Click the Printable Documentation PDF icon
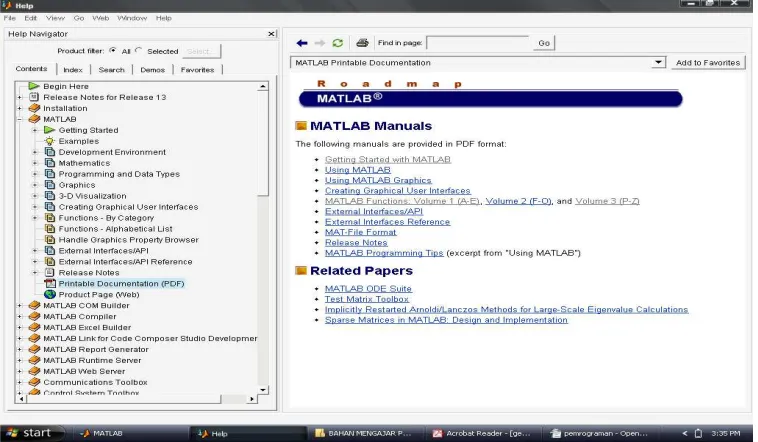 (x=50, y=283)
